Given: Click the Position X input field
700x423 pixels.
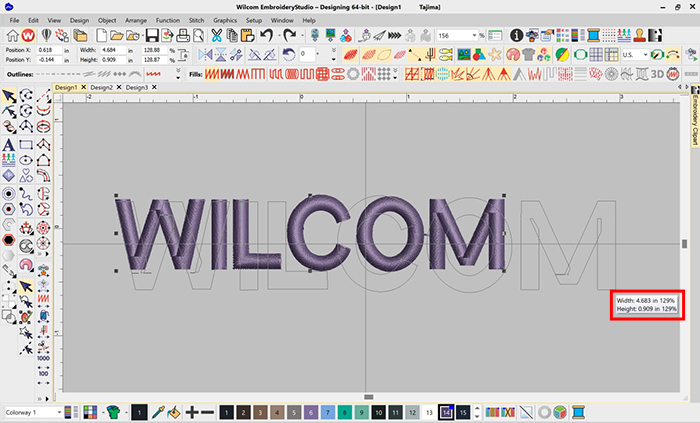Looking at the screenshot, I should [49, 50].
